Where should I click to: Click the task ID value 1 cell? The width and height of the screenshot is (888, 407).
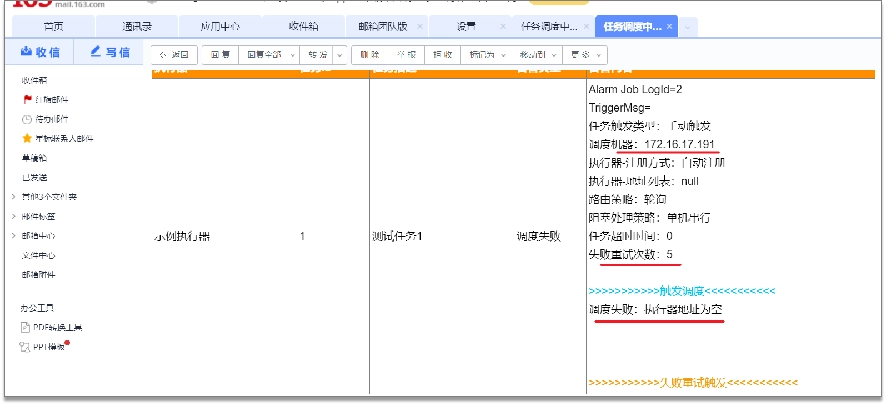click(302, 237)
